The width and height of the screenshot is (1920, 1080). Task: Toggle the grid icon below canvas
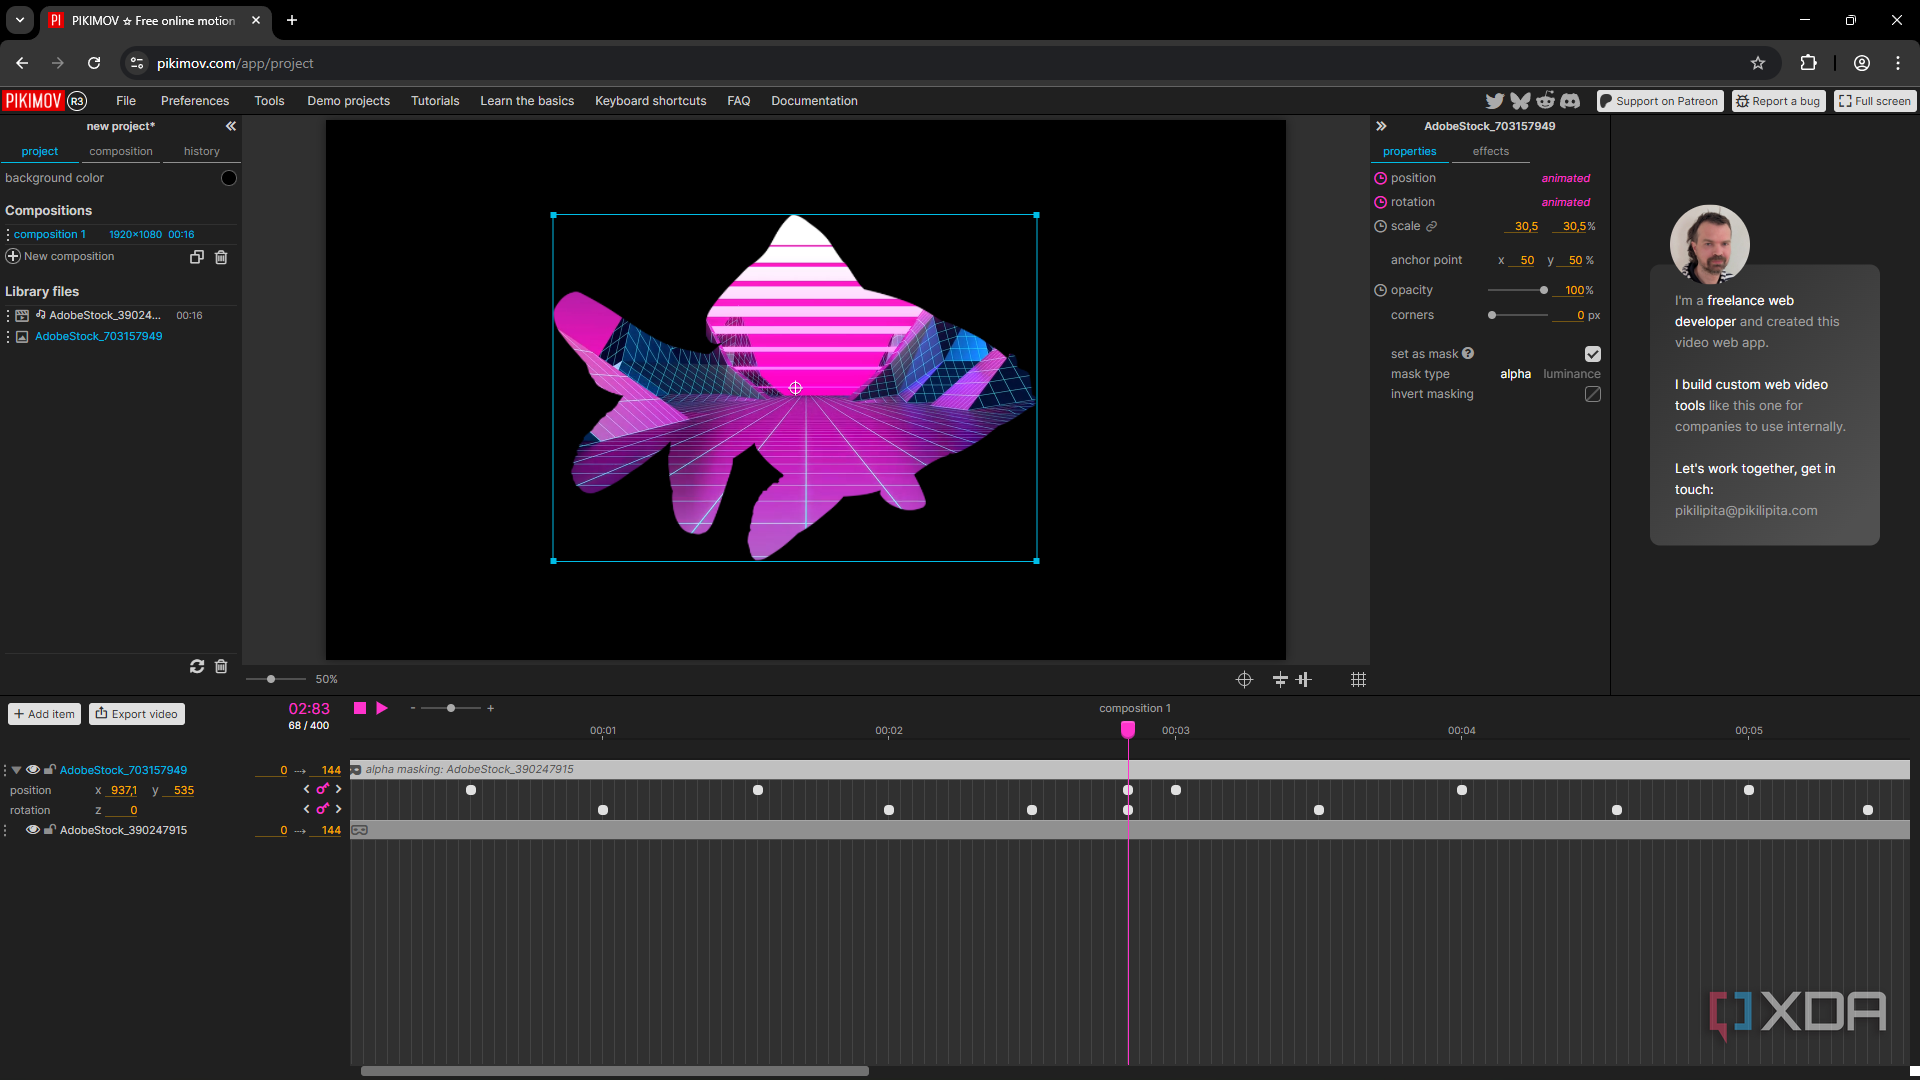tap(1358, 679)
